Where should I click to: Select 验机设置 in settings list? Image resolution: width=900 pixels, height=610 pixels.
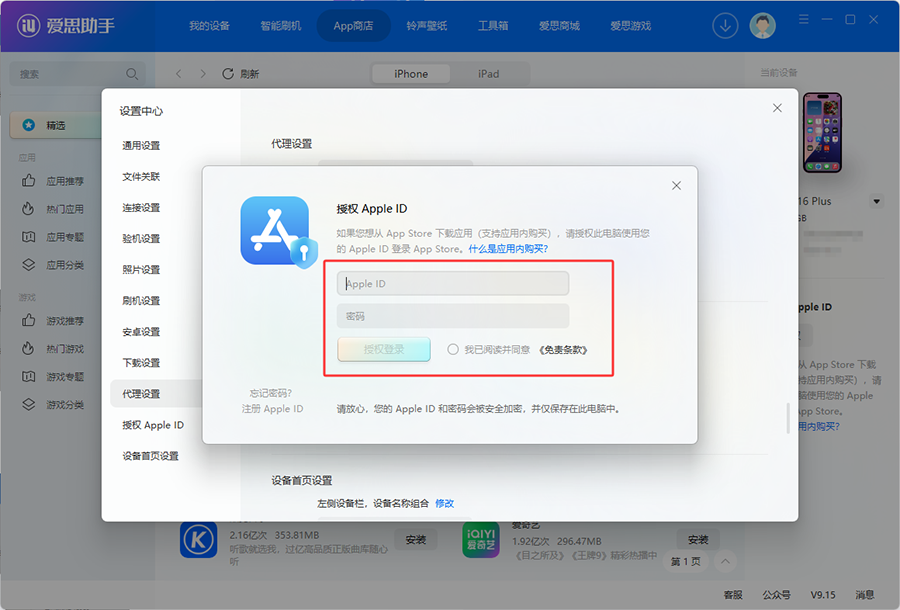141,239
